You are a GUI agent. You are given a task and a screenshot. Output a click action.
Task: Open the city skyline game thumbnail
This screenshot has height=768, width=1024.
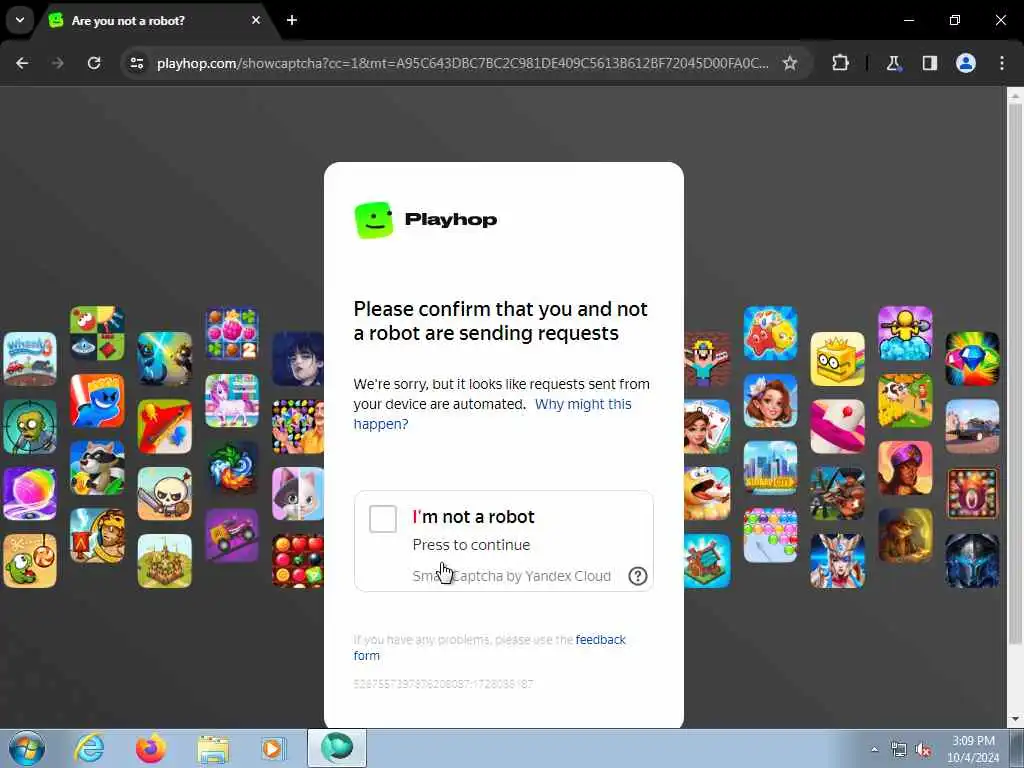point(771,467)
